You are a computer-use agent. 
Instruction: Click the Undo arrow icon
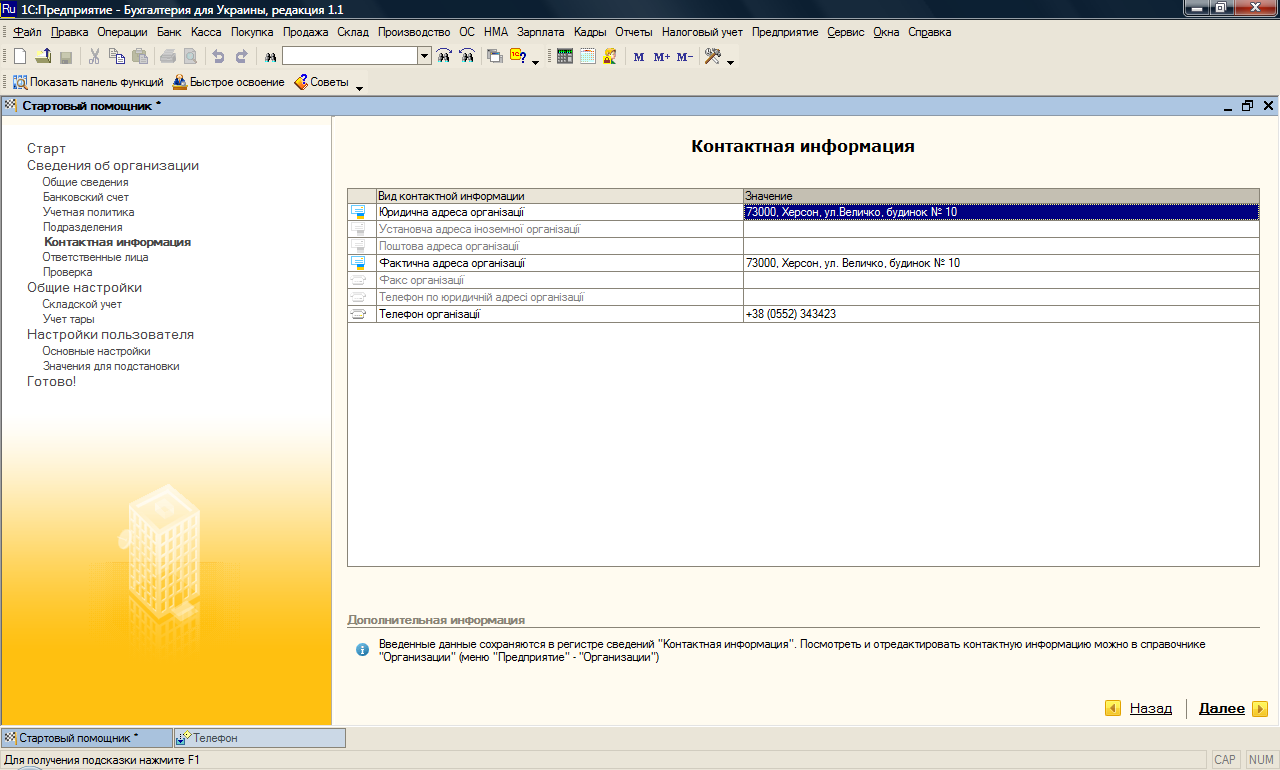(218, 57)
